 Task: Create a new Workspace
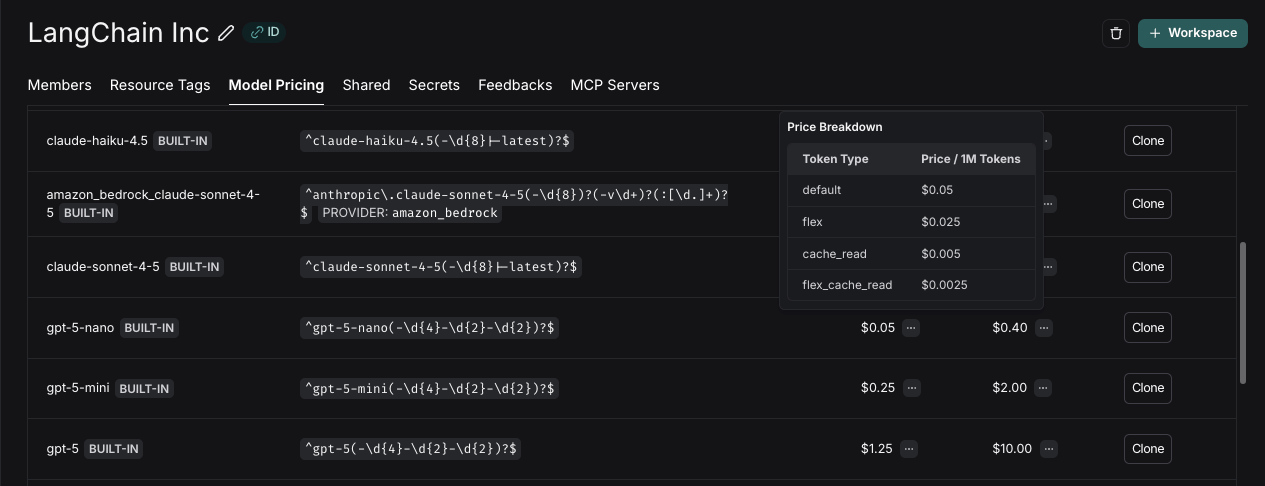(x=1193, y=33)
